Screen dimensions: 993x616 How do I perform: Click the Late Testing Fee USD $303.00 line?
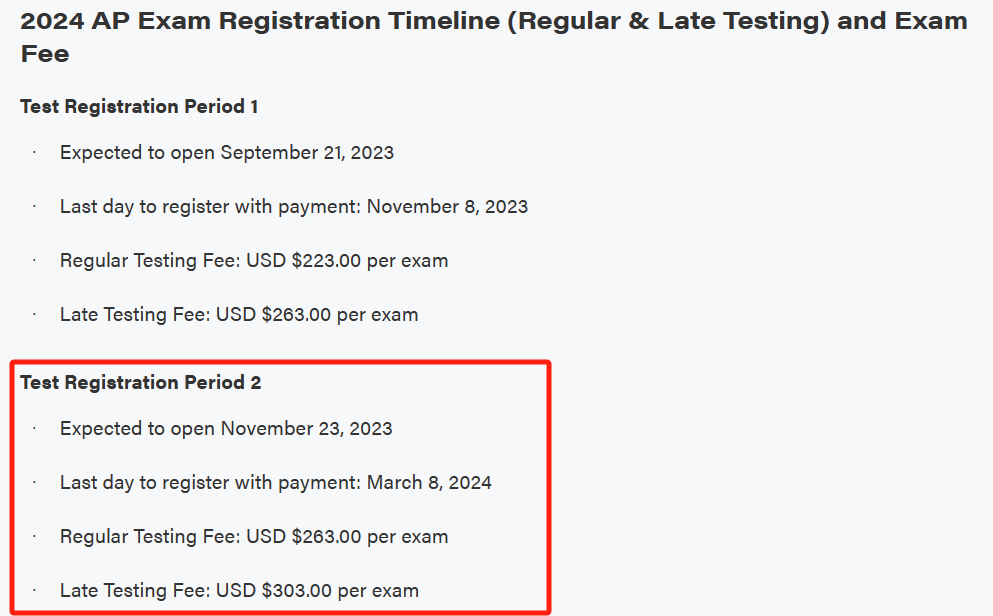[239, 591]
